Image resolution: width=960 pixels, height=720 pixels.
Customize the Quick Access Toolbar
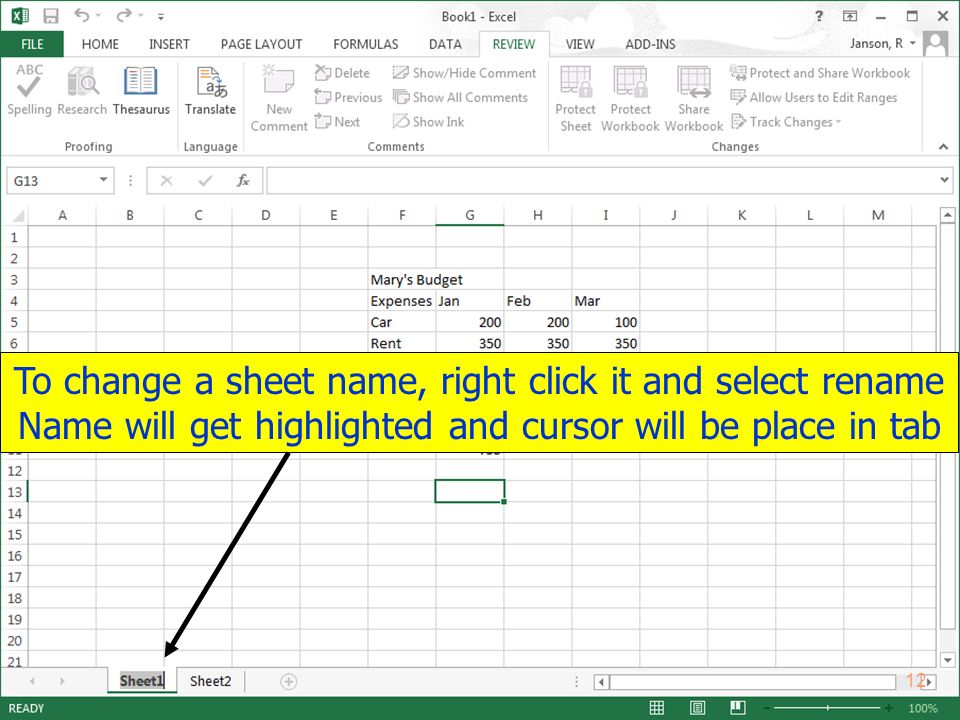click(160, 17)
